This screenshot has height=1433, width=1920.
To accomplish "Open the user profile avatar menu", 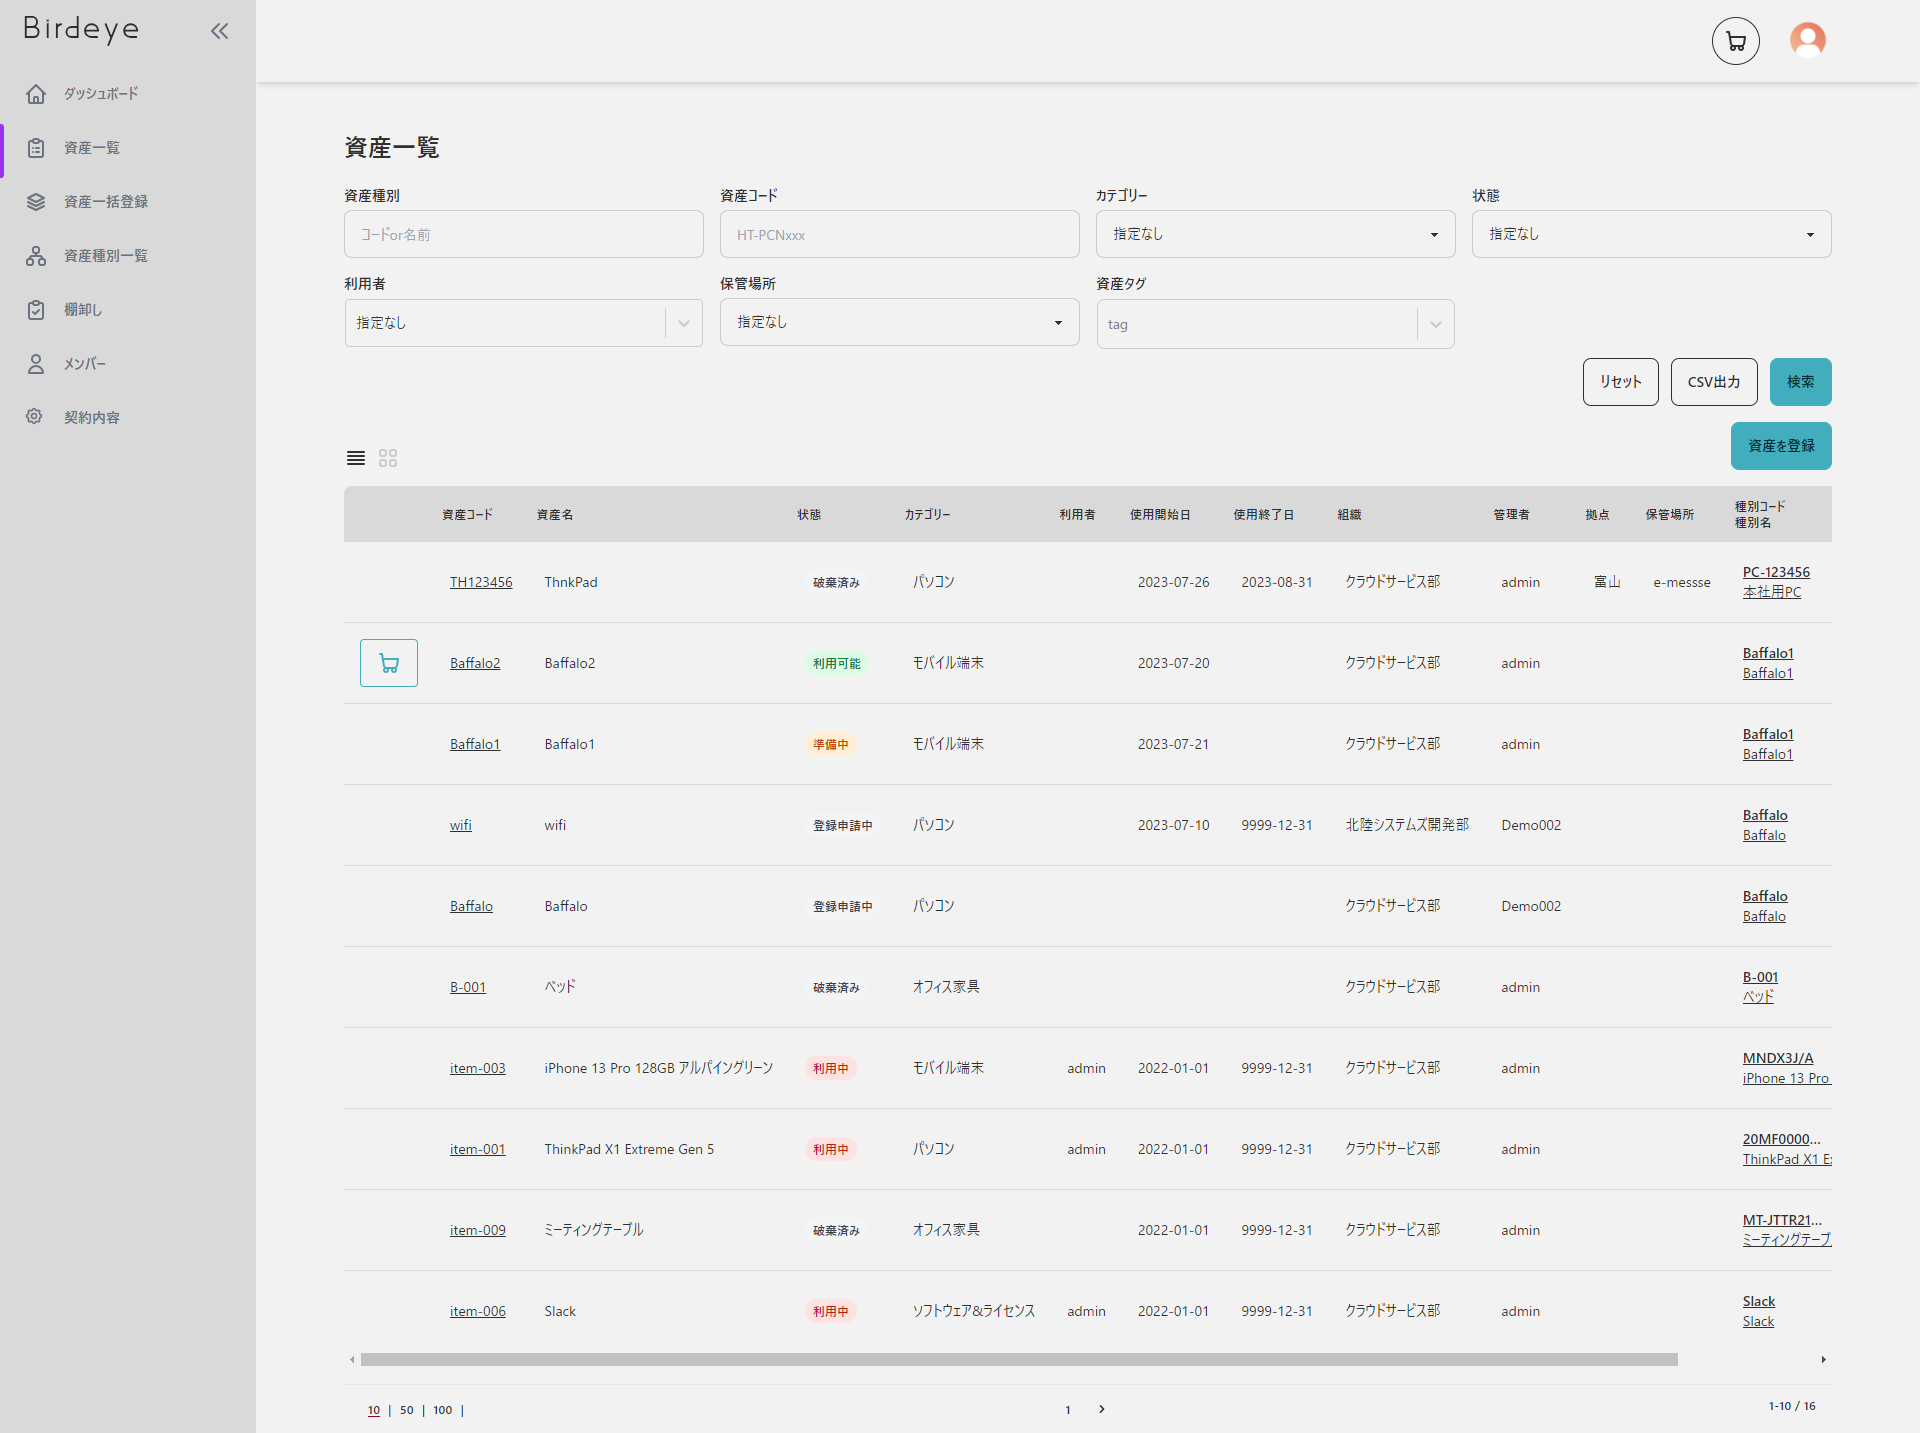I will (x=1807, y=40).
